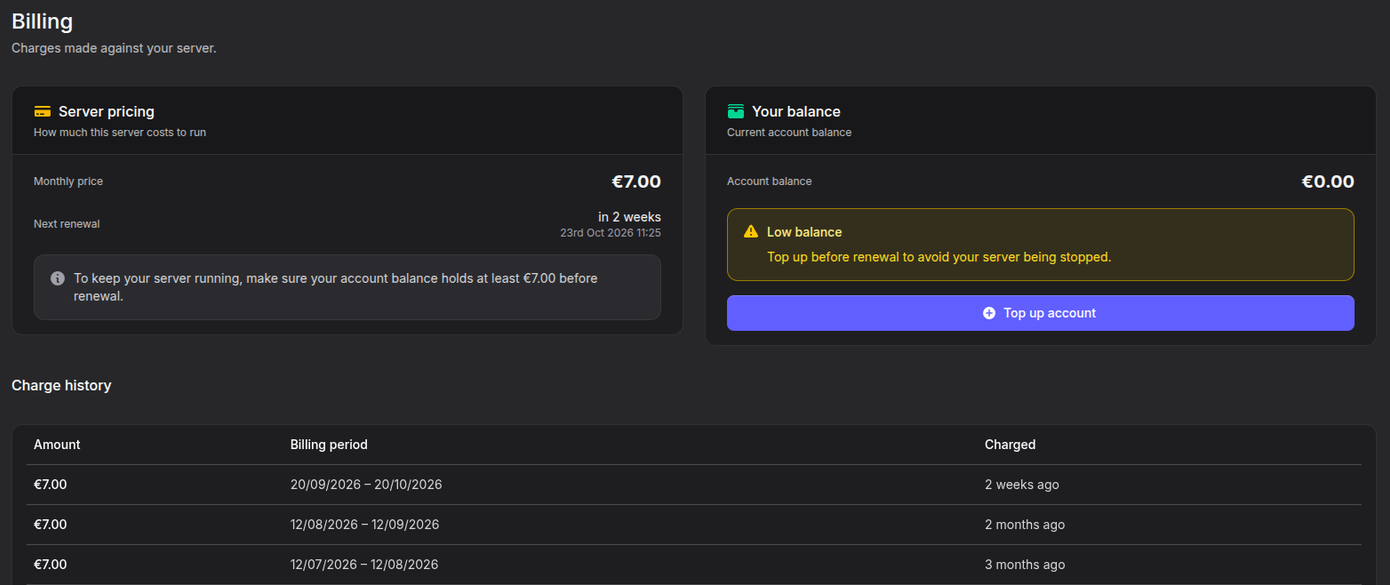Click the Monthly price label
The image size is (1390, 585).
click(68, 181)
